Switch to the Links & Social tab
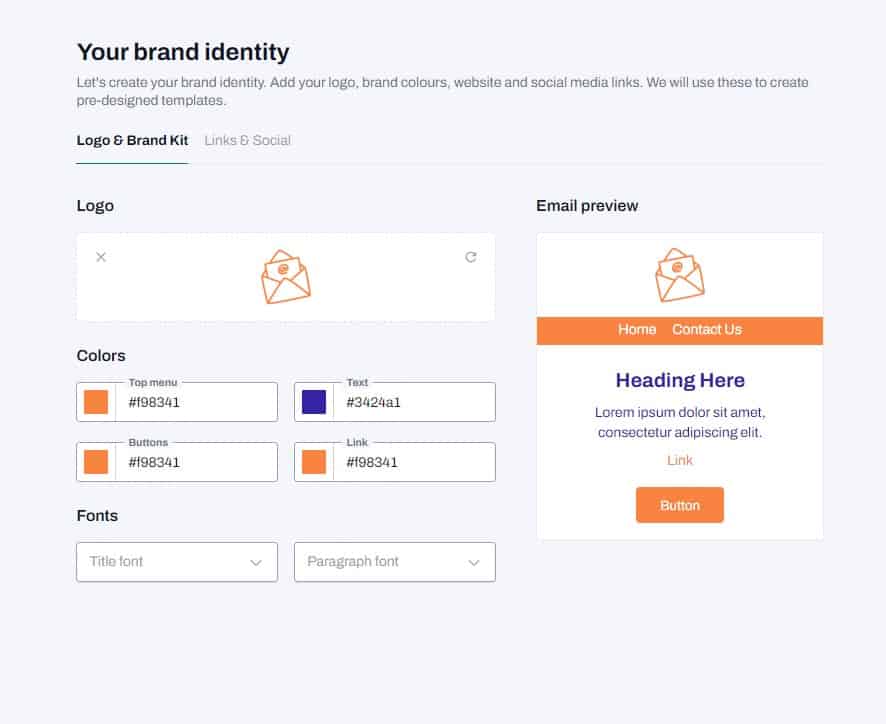This screenshot has height=724, width=886. [x=247, y=140]
